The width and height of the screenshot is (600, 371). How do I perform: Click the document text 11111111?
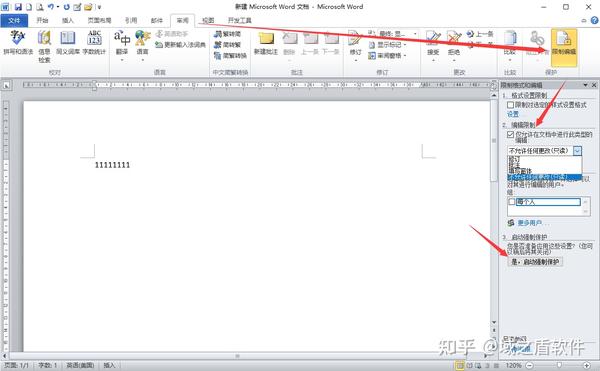112,165
